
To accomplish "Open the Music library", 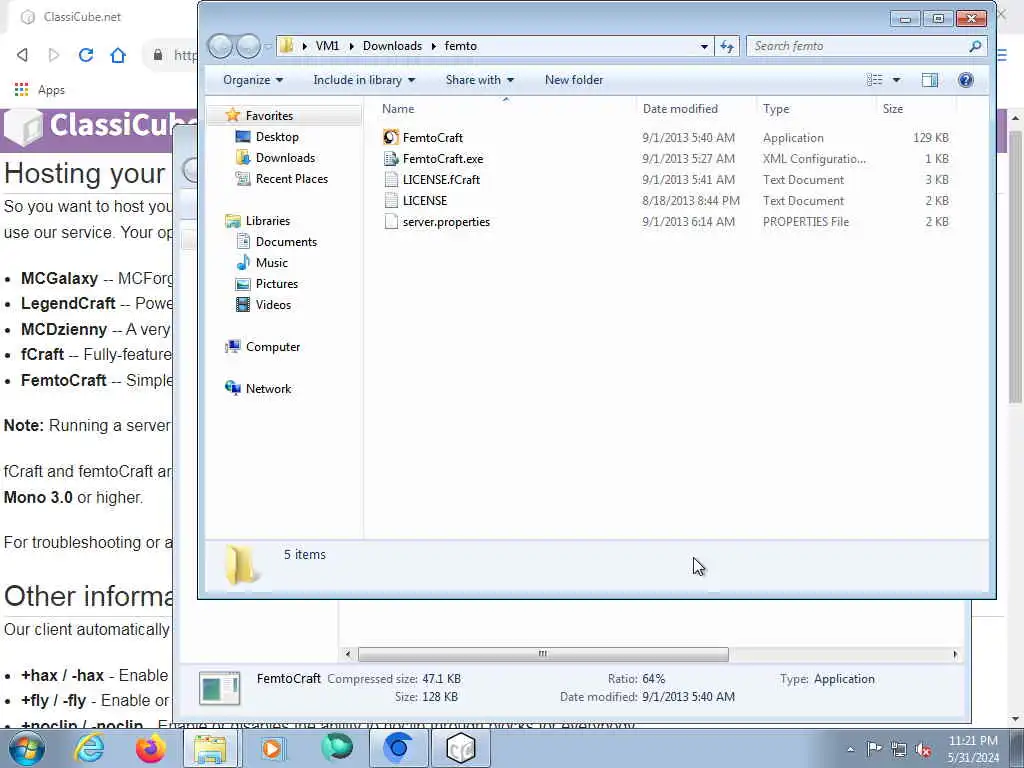I will (x=272, y=263).
